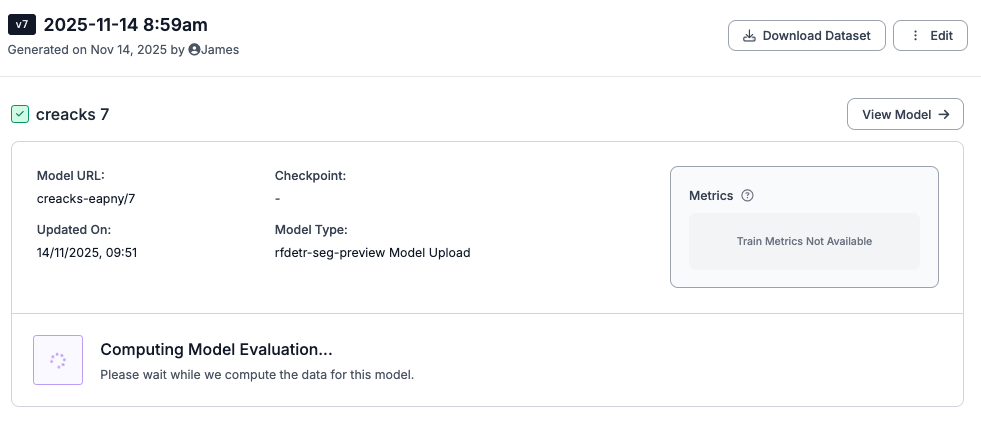Click the Metrics label

711,196
